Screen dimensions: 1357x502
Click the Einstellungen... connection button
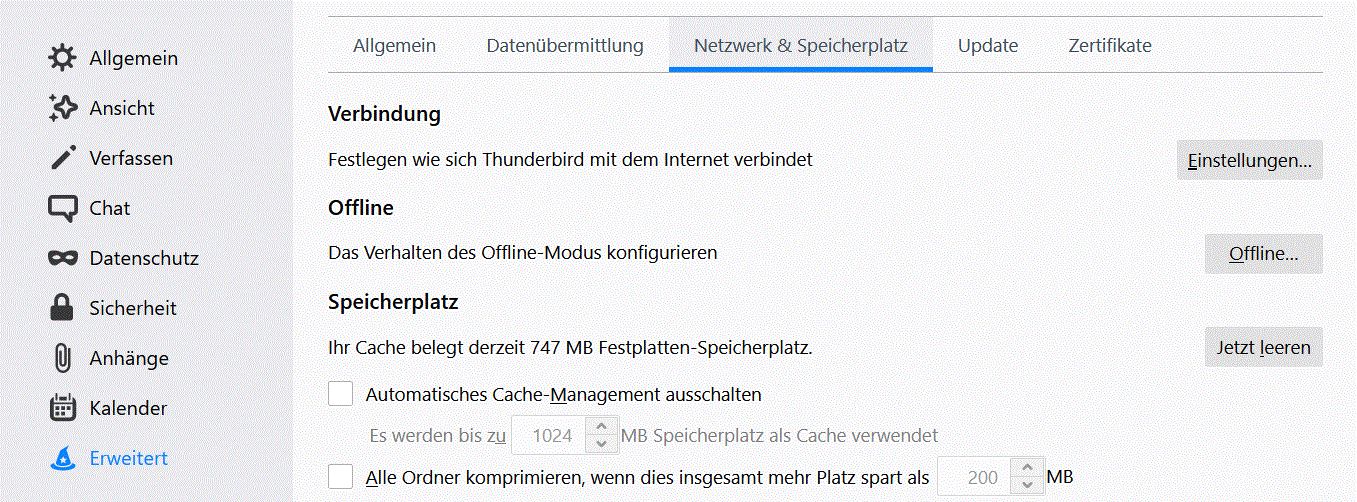point(1249,160)
